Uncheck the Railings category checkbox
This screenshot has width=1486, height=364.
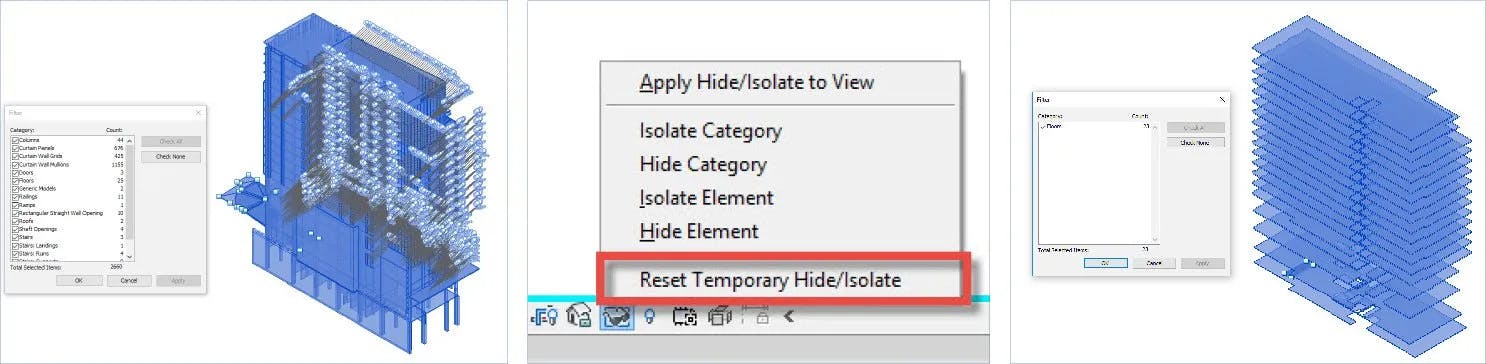(14, 197)
